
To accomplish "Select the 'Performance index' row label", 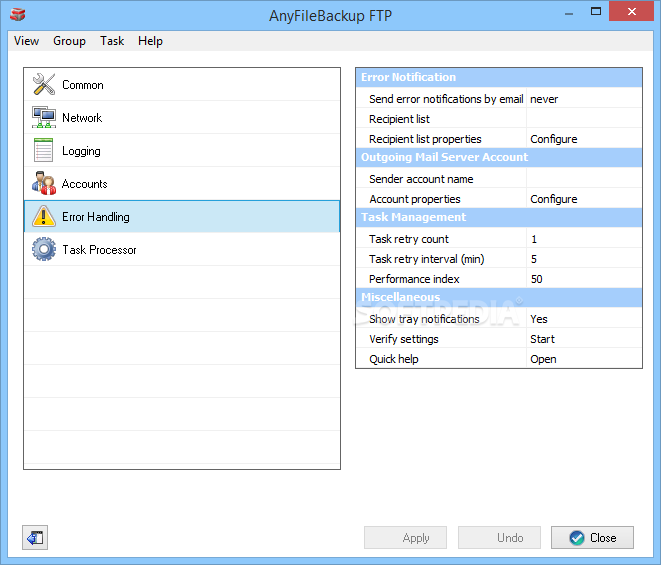I will pos(414,279).
